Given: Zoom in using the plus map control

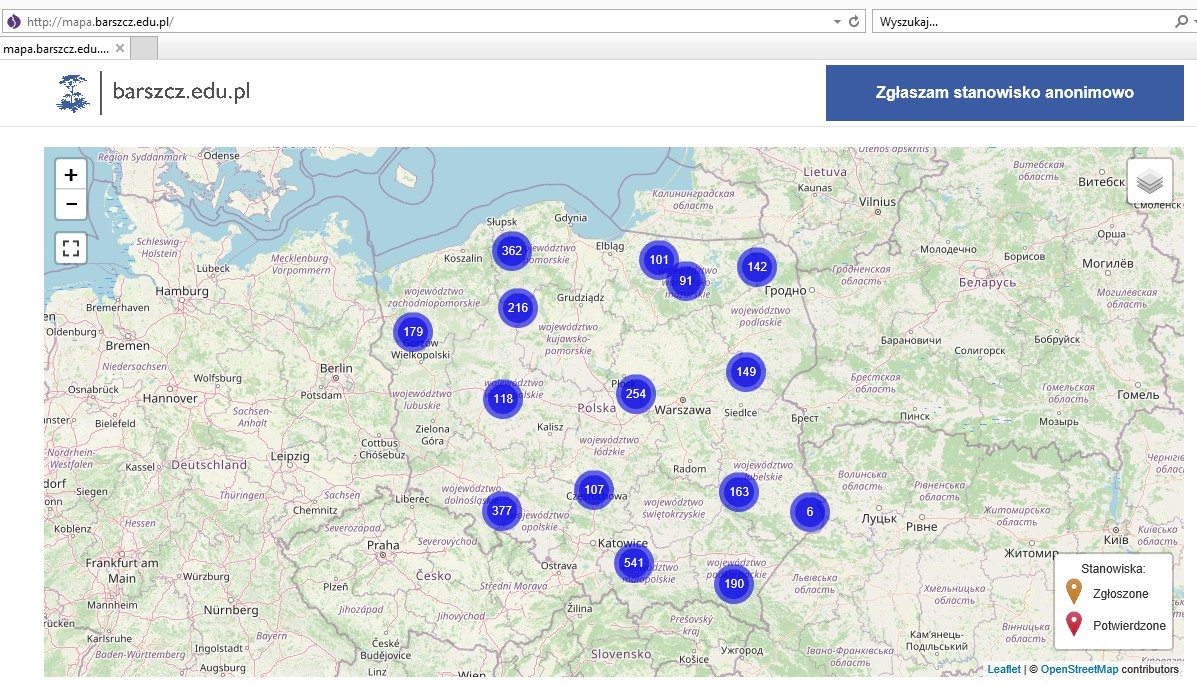Looking at the screenshot, I should pos(70,173).
